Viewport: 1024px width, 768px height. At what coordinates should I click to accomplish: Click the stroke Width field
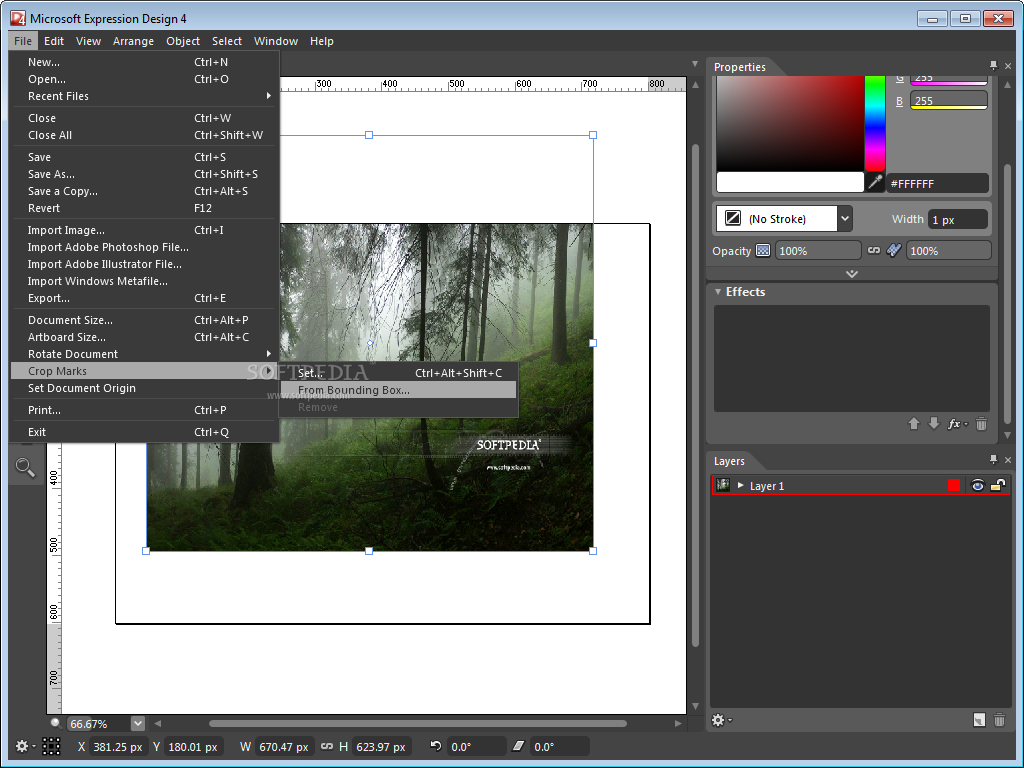coord(957,219)
